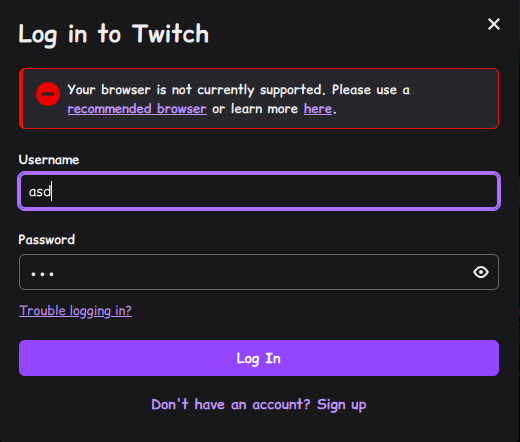The image size is (520, 442).
Task: Click the "Your browser is not currently supported" message
Action: (195, 90)
